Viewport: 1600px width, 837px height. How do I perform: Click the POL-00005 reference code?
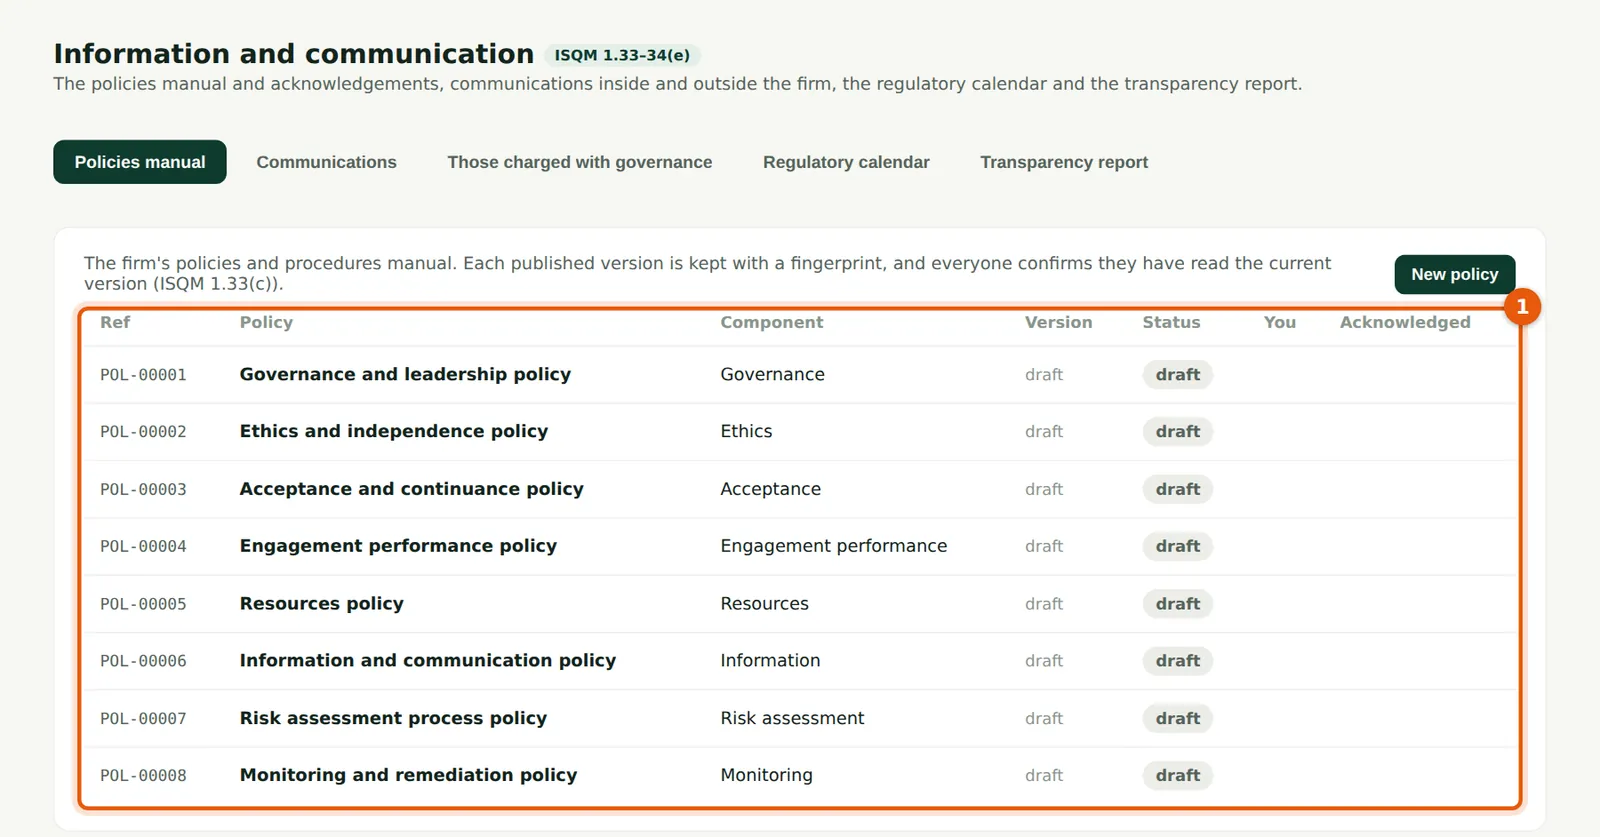coord(143,604)
